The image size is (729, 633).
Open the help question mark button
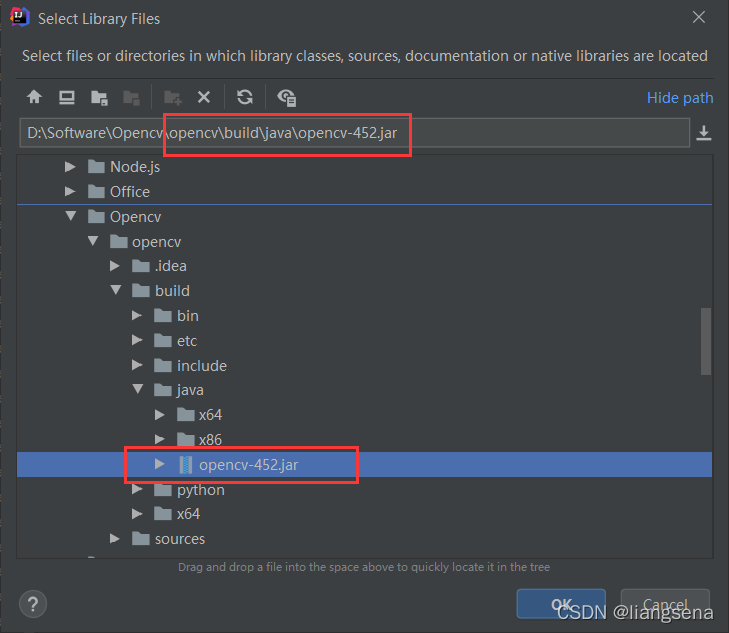point(33,604)
